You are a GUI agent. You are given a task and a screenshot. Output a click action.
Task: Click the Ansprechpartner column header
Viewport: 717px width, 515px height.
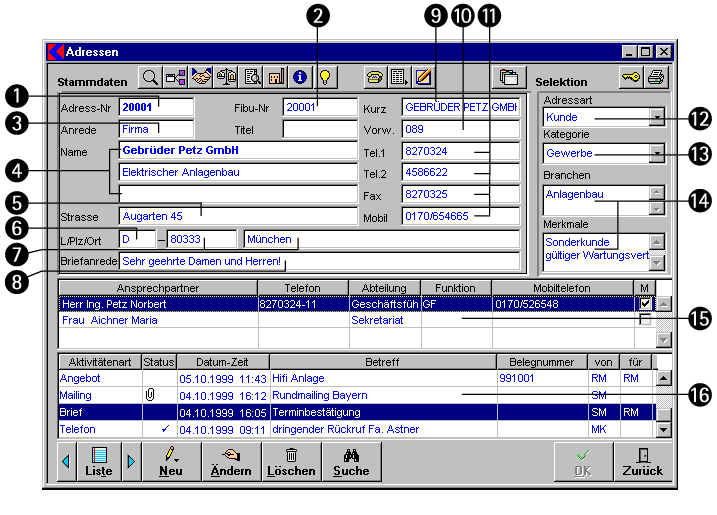(x=158, y=287)
